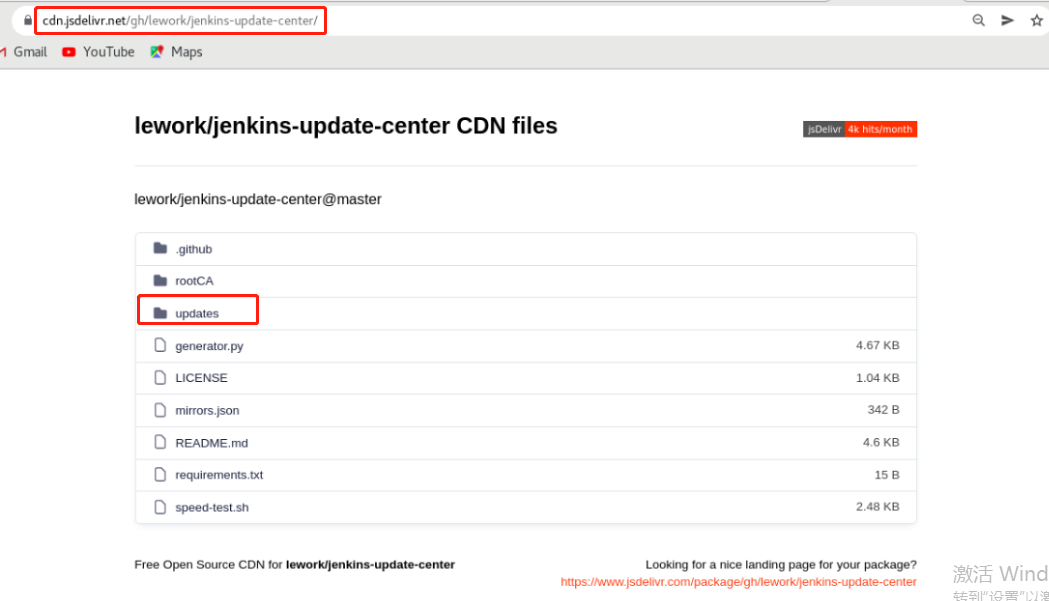Screen dimensions: 1049x601
Task: Open README.md file
Action: 211,443
